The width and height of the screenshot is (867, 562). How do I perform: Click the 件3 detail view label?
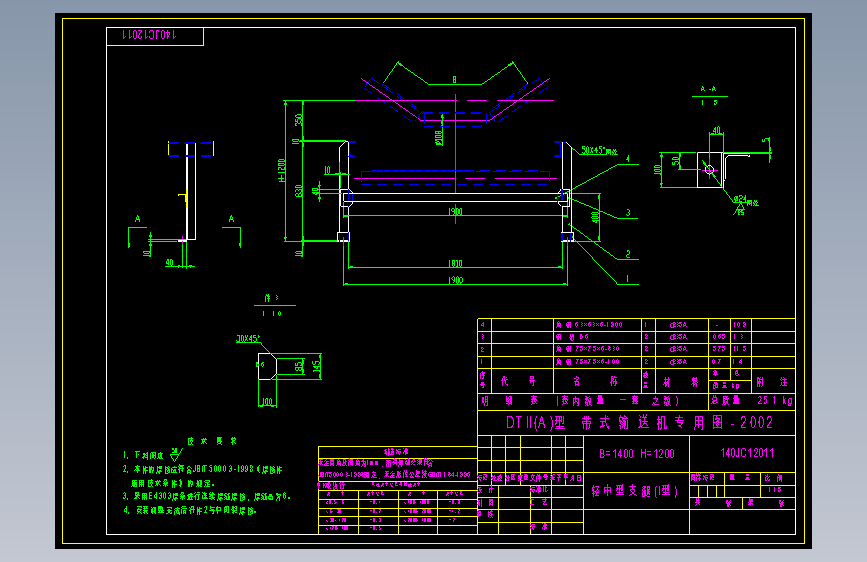[271, 298]
